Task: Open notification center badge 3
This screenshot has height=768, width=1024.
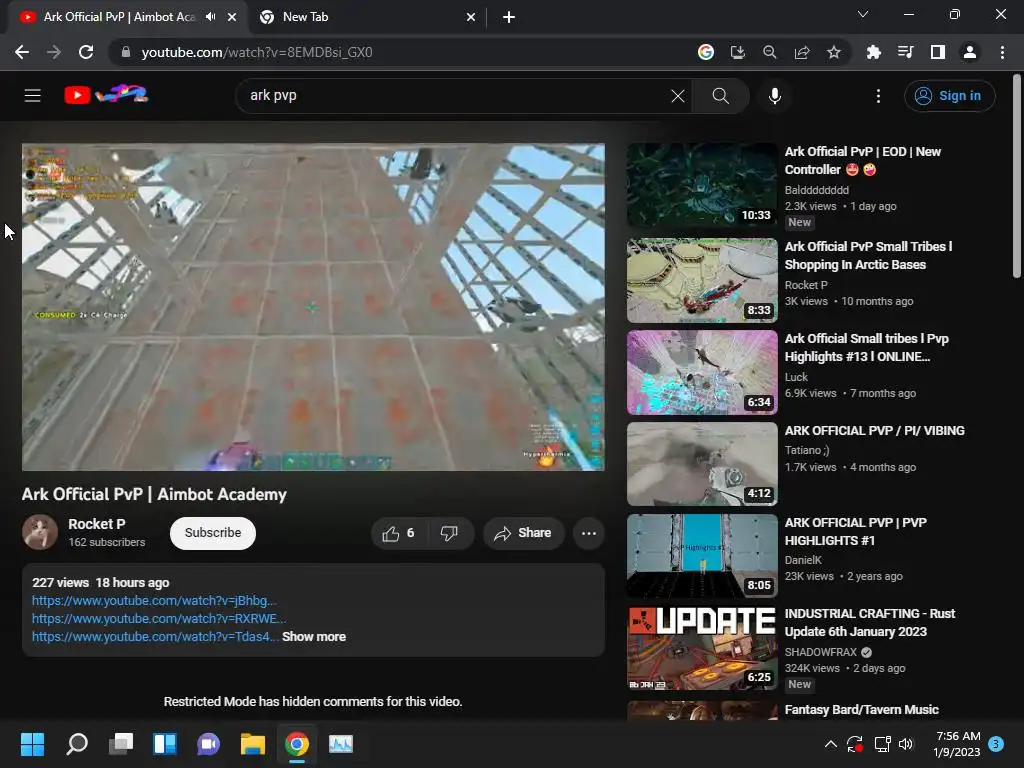Action: (996, 744)
